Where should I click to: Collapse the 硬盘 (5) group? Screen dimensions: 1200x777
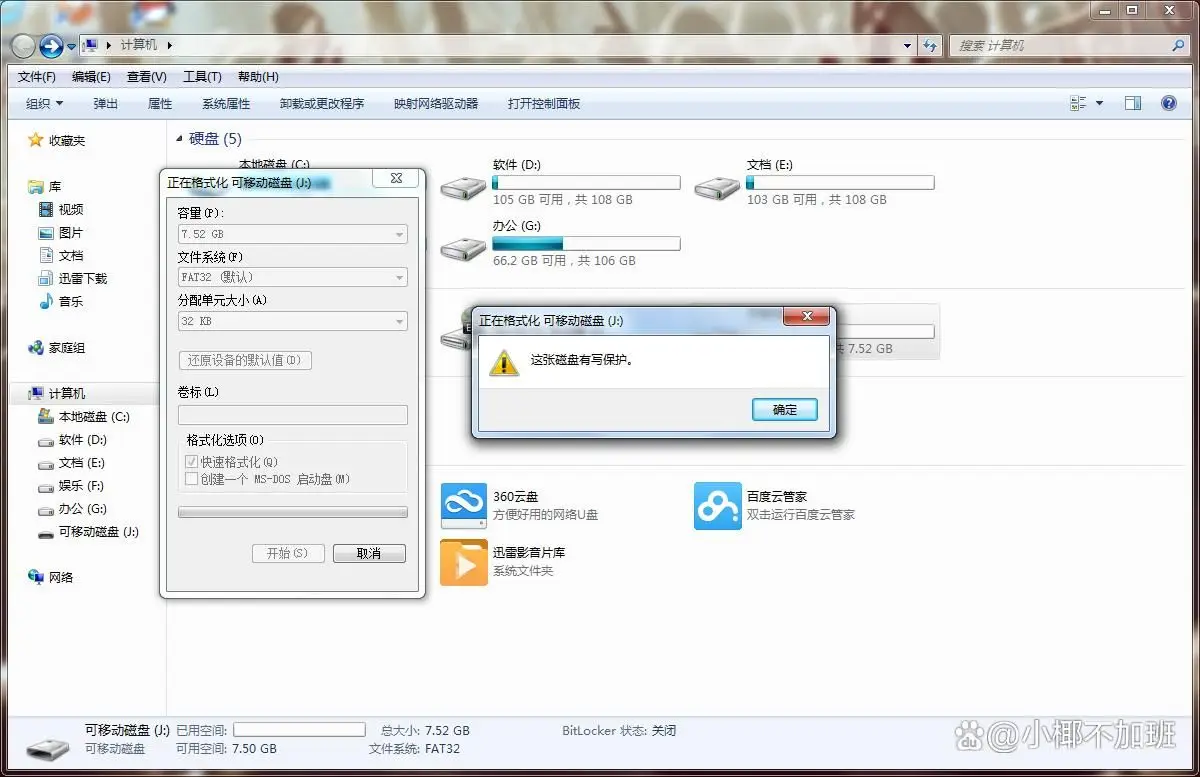(x=178, y=139)
